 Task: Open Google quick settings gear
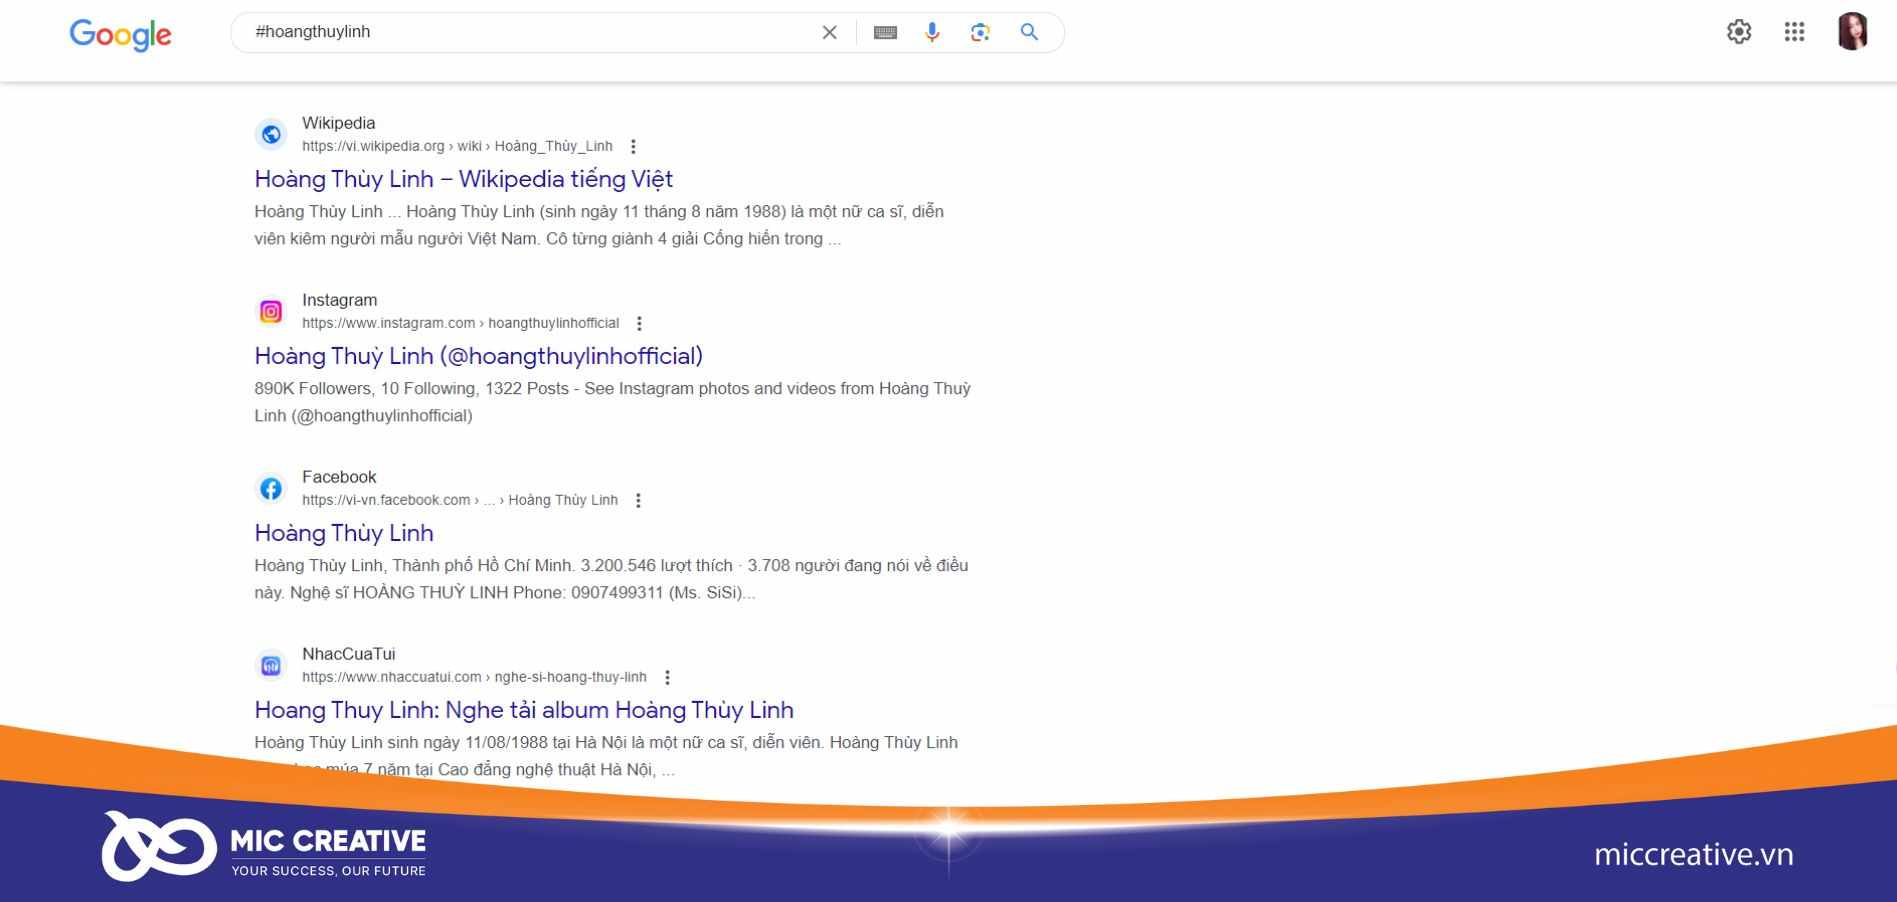pos(1739,32)
